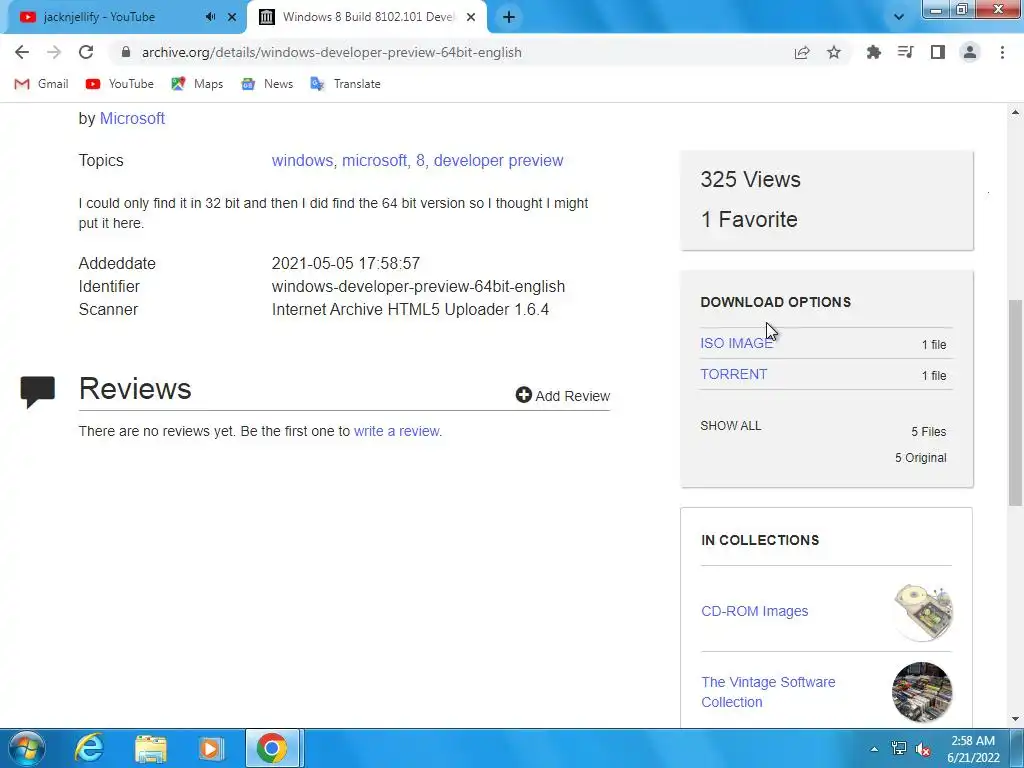Click the Internet Archive HTML5 Uploader 1.6.4 text
1024x768 pixels.
[410, 310]
